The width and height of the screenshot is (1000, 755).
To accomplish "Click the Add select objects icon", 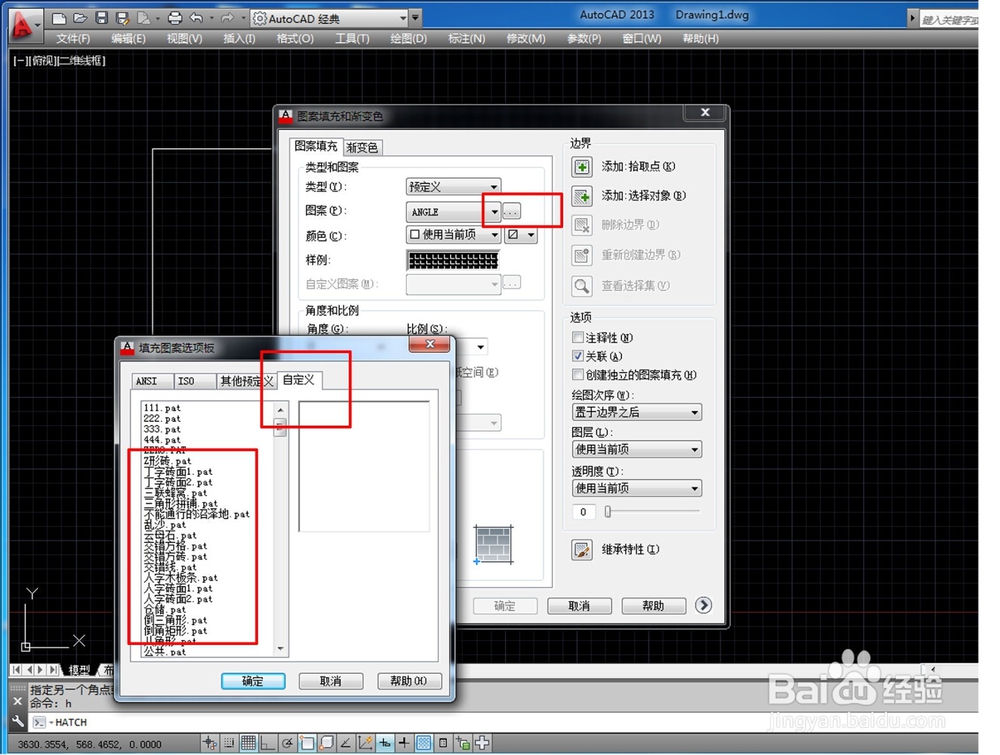I will (x=581, y=196).
